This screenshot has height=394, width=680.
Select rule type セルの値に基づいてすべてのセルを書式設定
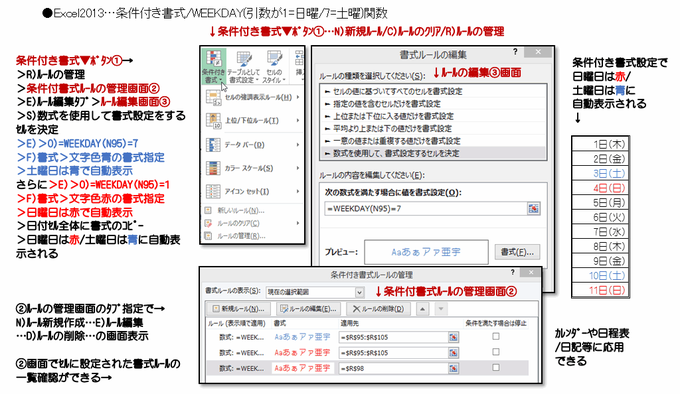click(433, 91)
